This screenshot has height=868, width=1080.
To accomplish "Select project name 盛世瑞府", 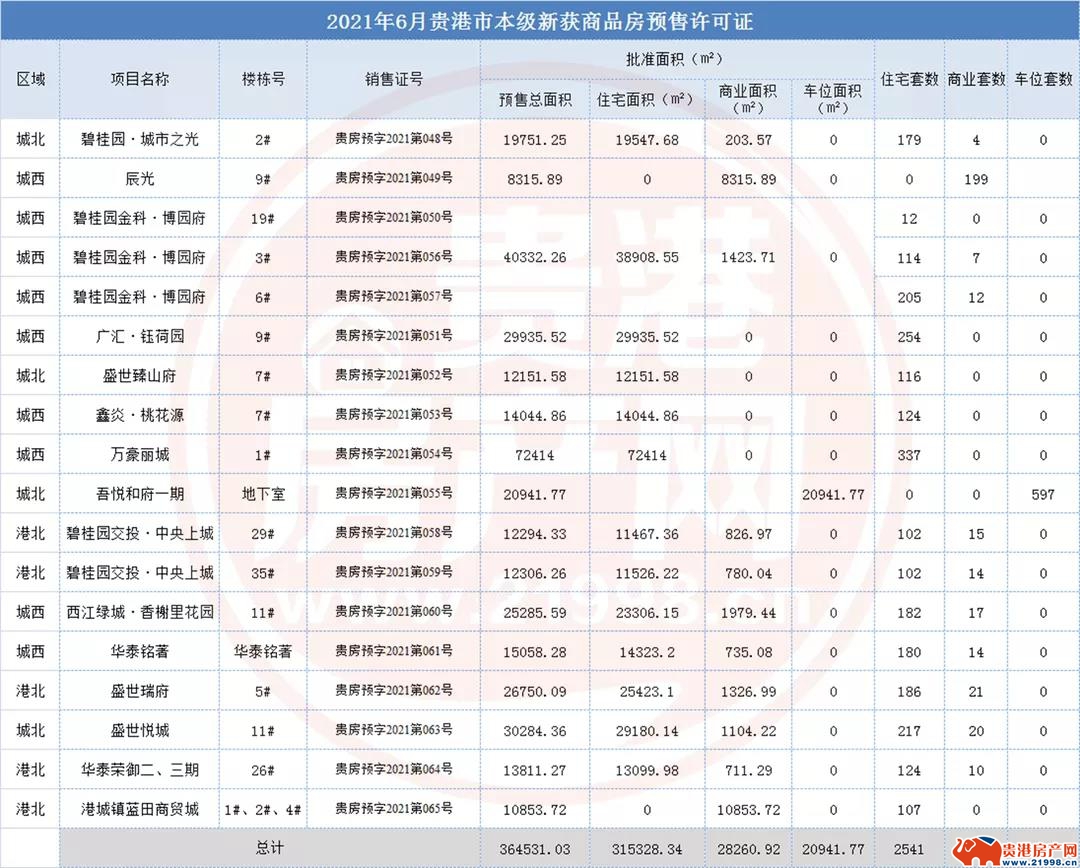I will [x=139, y=691].
